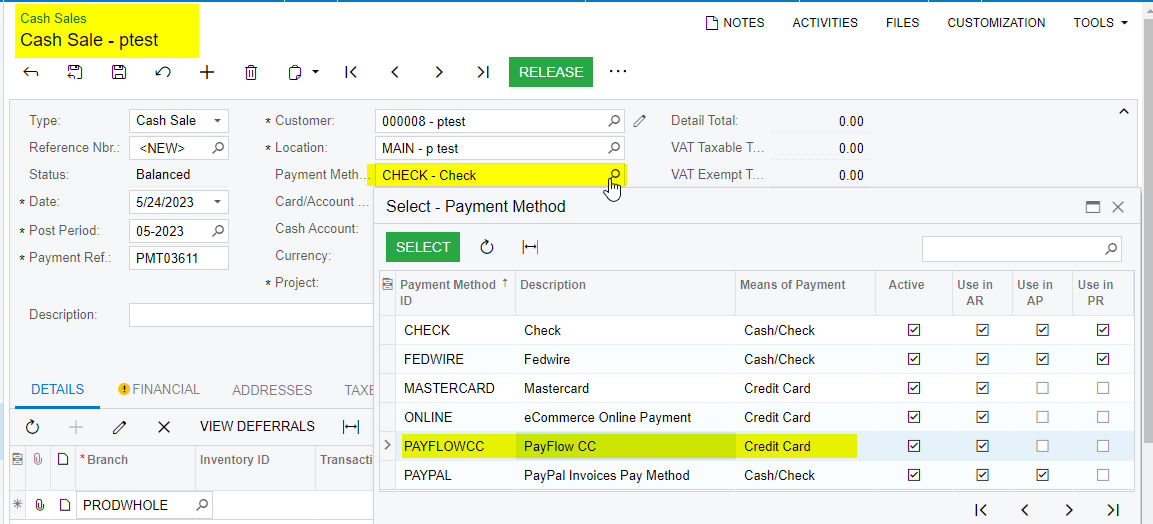Toggle Active checkbox for PAYFLOWCC row

914,446
